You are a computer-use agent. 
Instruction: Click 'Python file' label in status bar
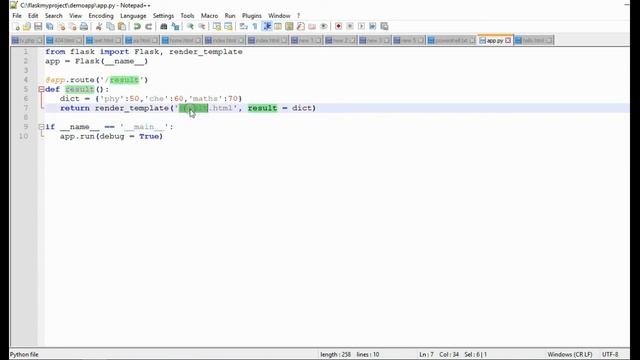pyautogui.click(x=24, y=354)
